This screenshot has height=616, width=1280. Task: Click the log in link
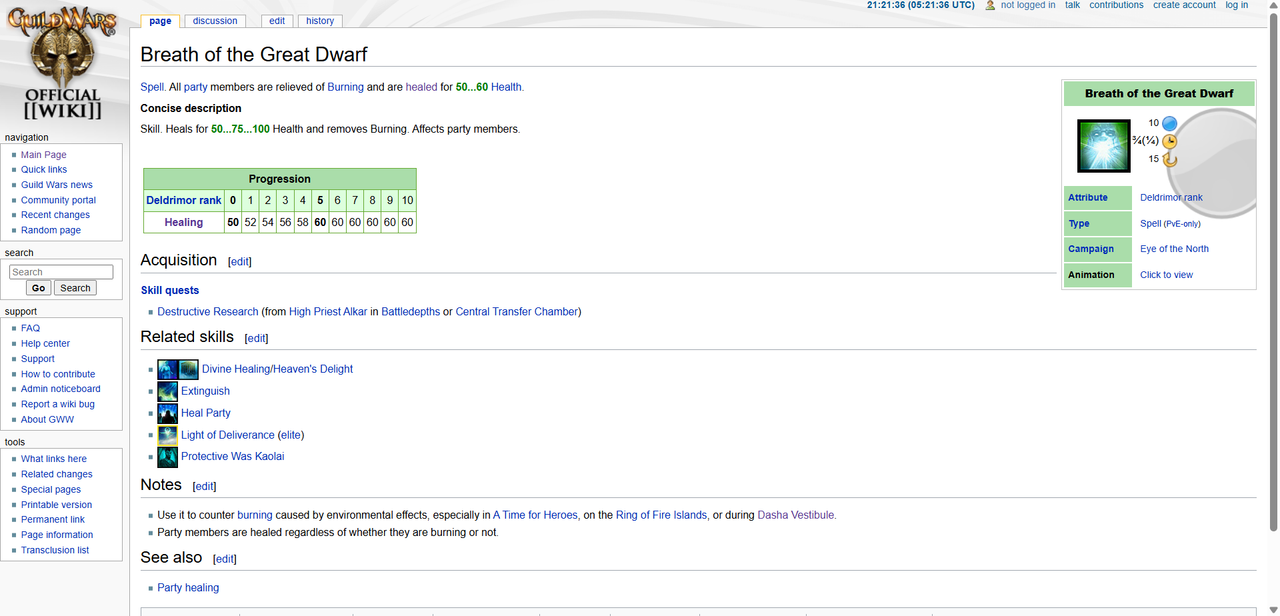[x=1237, y=5]
